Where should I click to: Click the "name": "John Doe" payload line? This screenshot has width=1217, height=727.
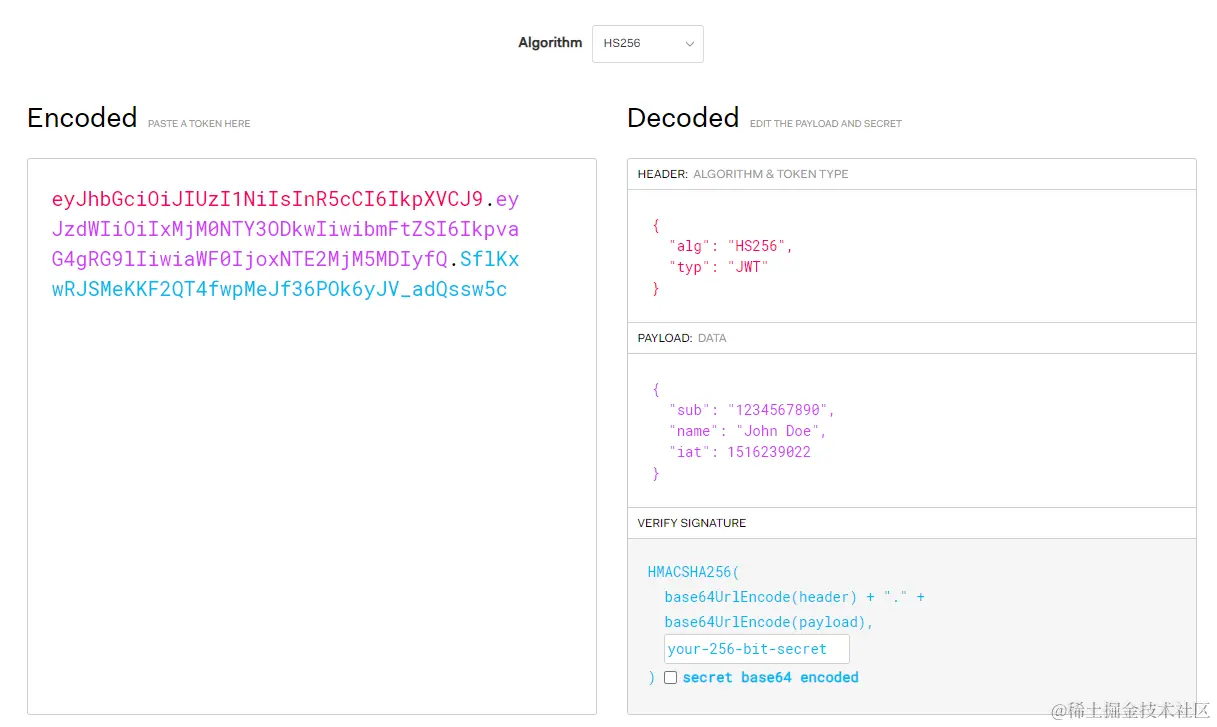tap(747, 431)
